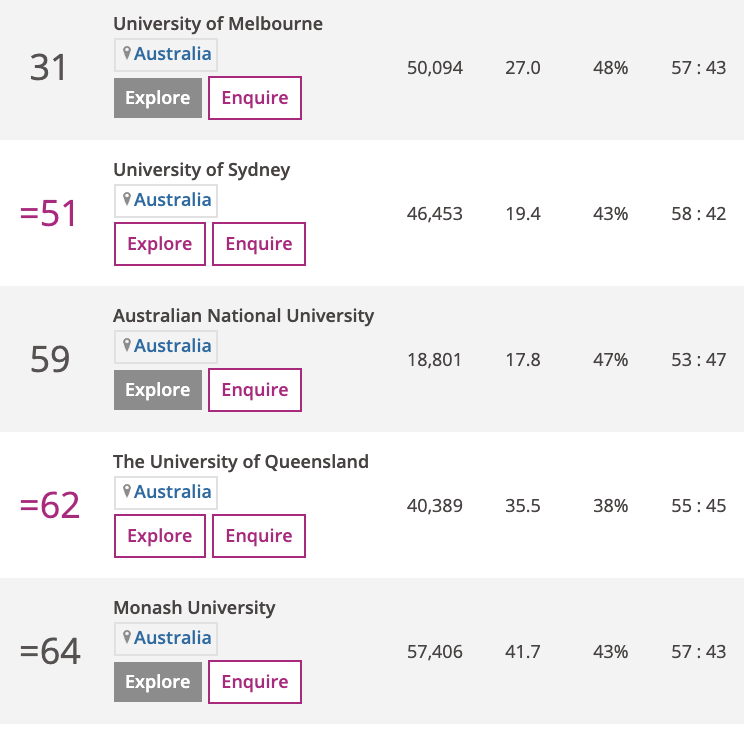Viewport: 744px width, 734px height.
Task: Click the =62 rank for Queensland
Action: pyautogui.click(x=50, y=506)
